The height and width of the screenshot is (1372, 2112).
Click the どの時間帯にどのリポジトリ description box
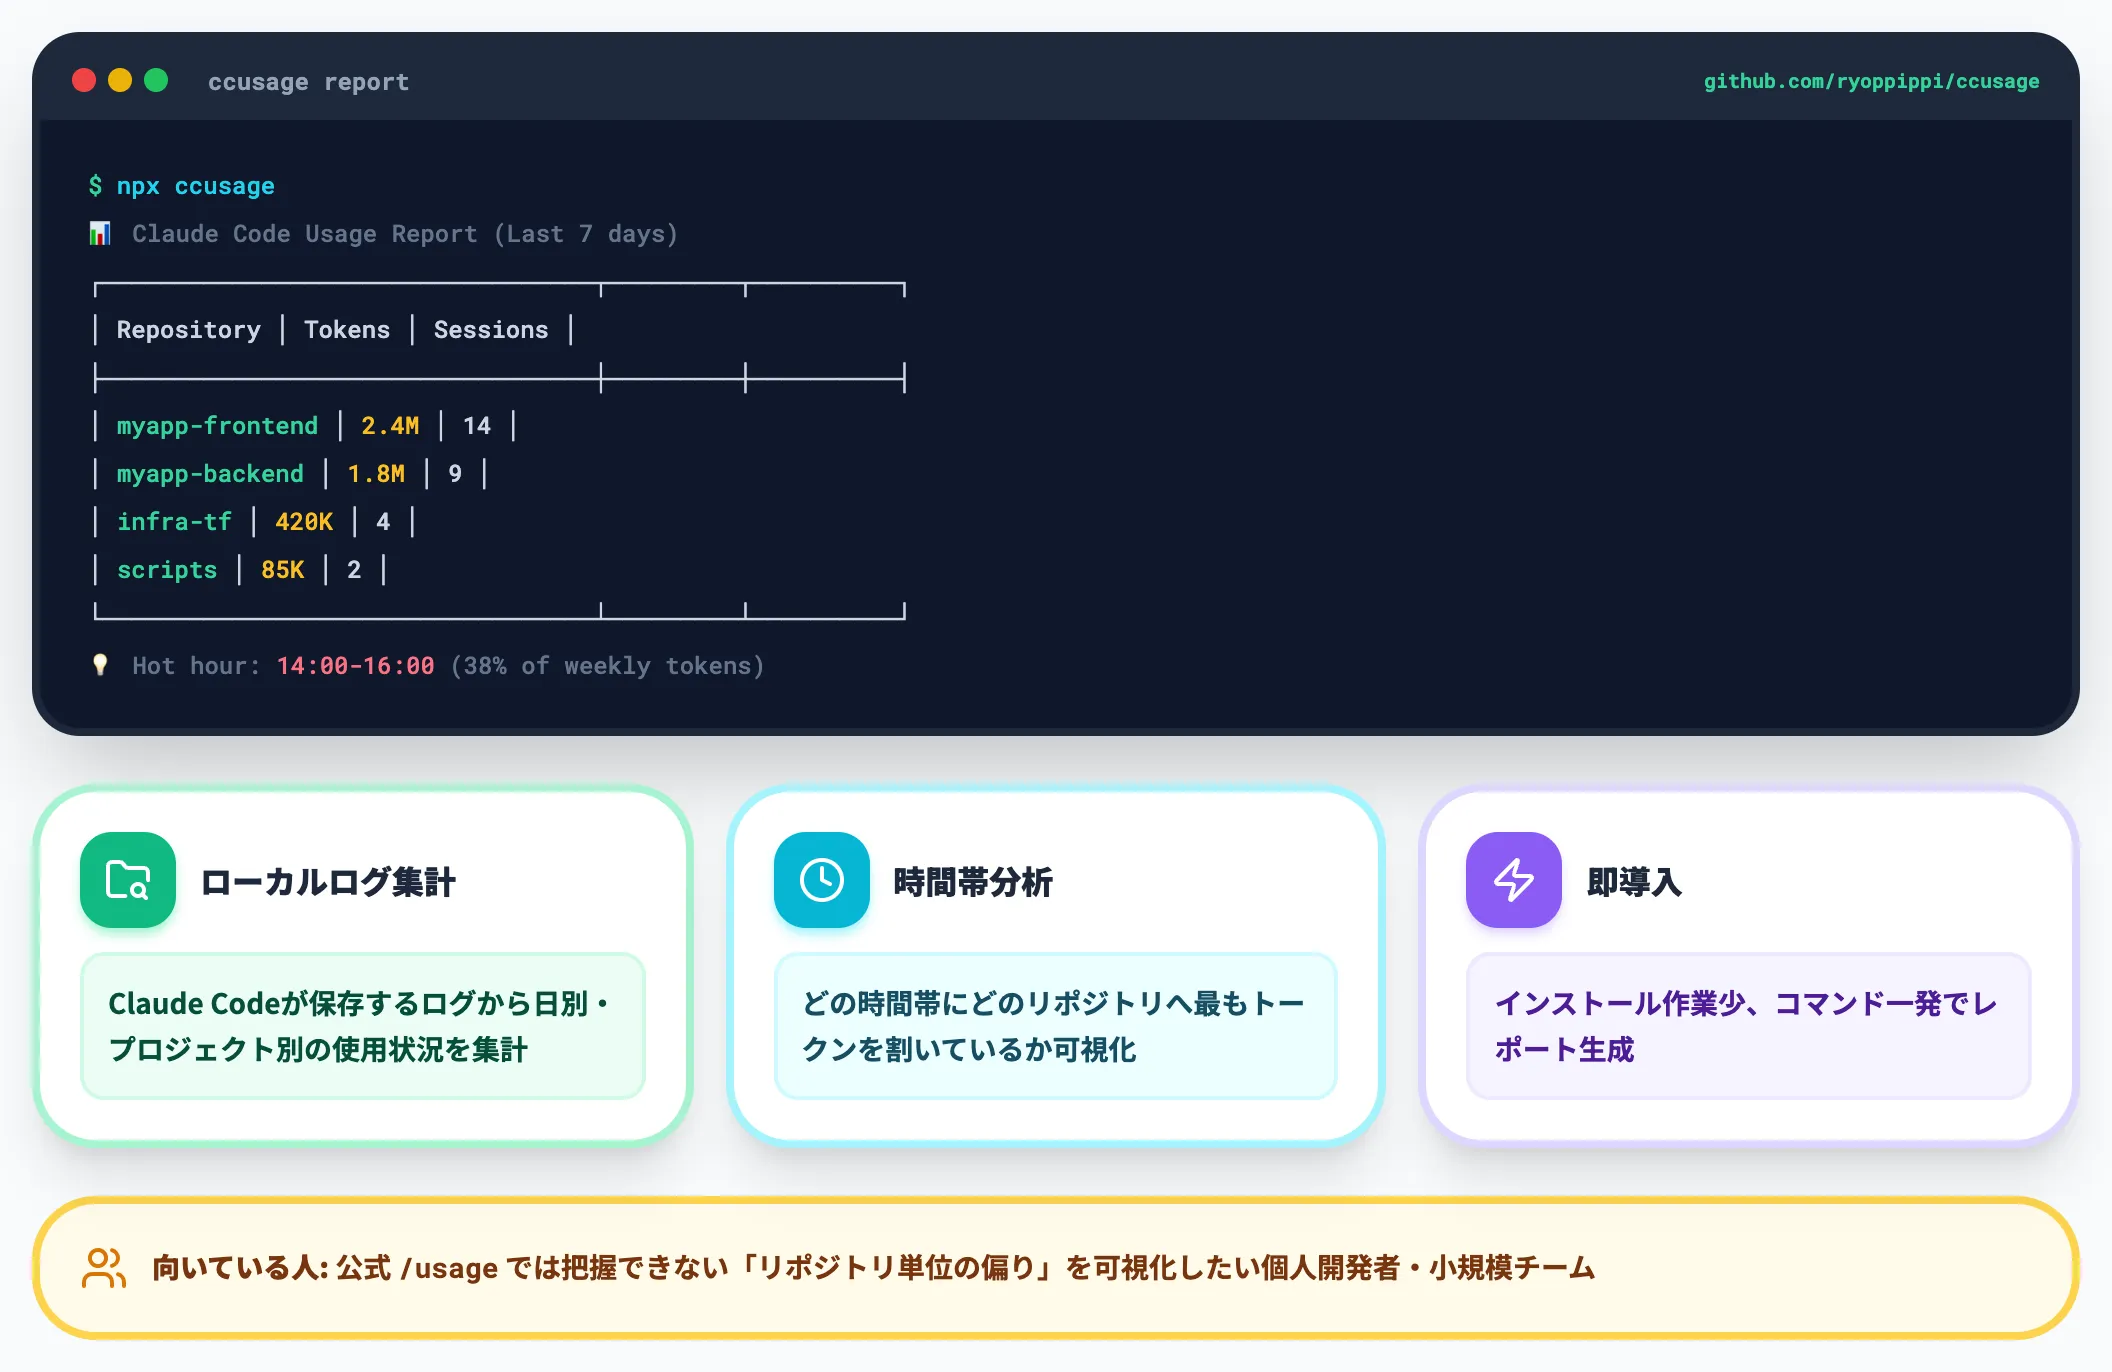(1056, 1026)
